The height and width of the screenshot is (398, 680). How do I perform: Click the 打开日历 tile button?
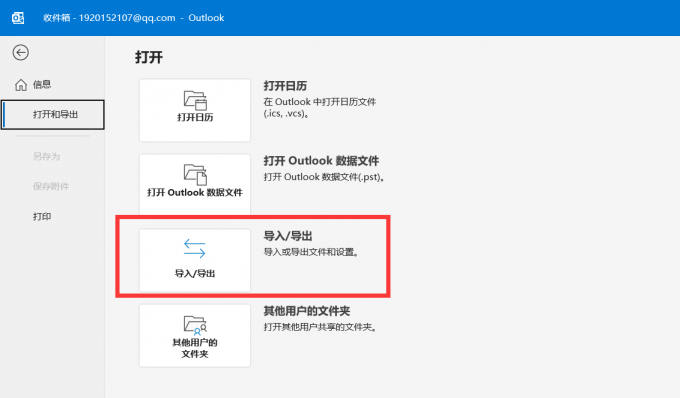pos(195,110)
